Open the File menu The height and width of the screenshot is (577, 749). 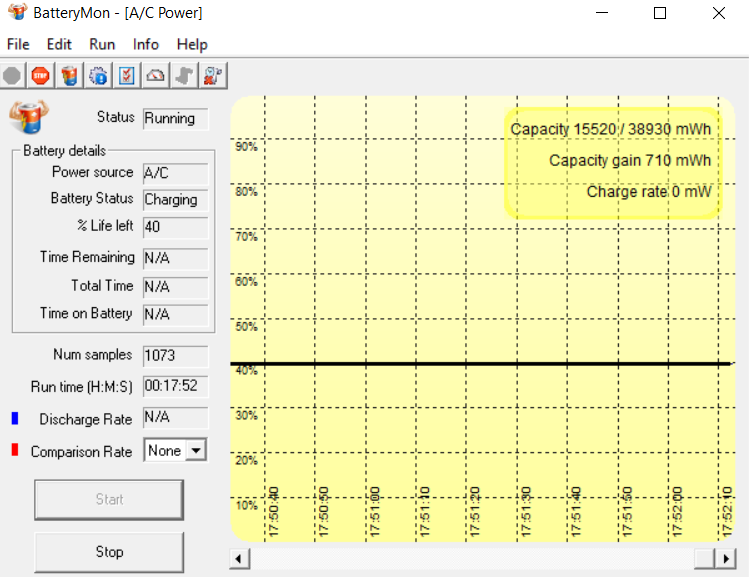[18, 44]
